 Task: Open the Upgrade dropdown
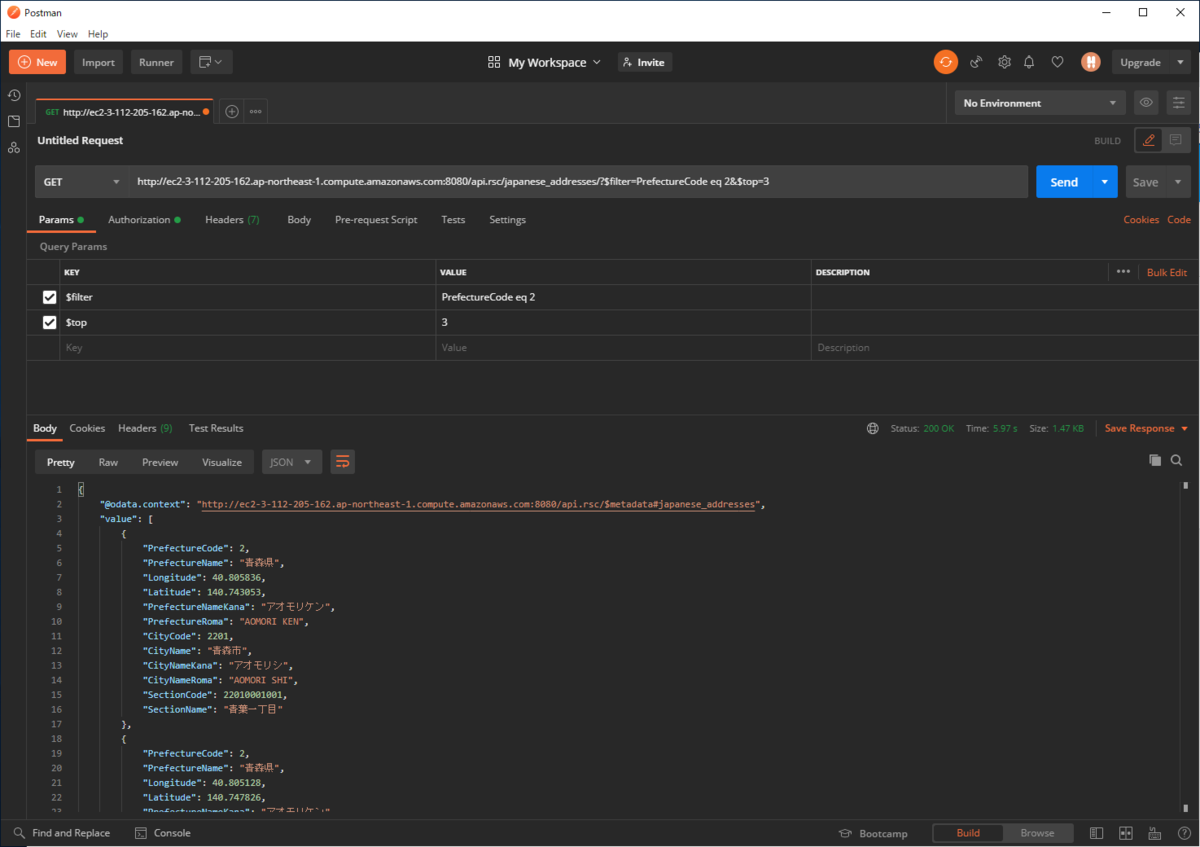(1151, 62)
